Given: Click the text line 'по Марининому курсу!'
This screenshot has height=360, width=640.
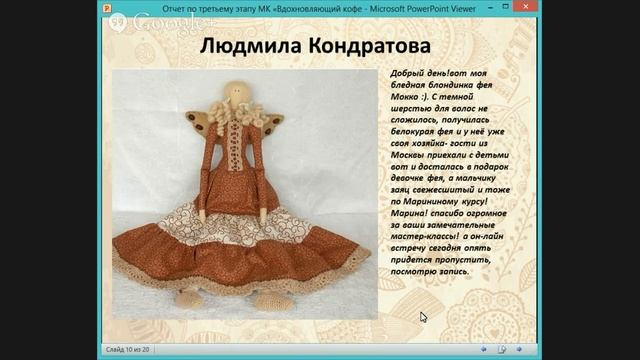Looking at the screenshot, I should [439, 202].
